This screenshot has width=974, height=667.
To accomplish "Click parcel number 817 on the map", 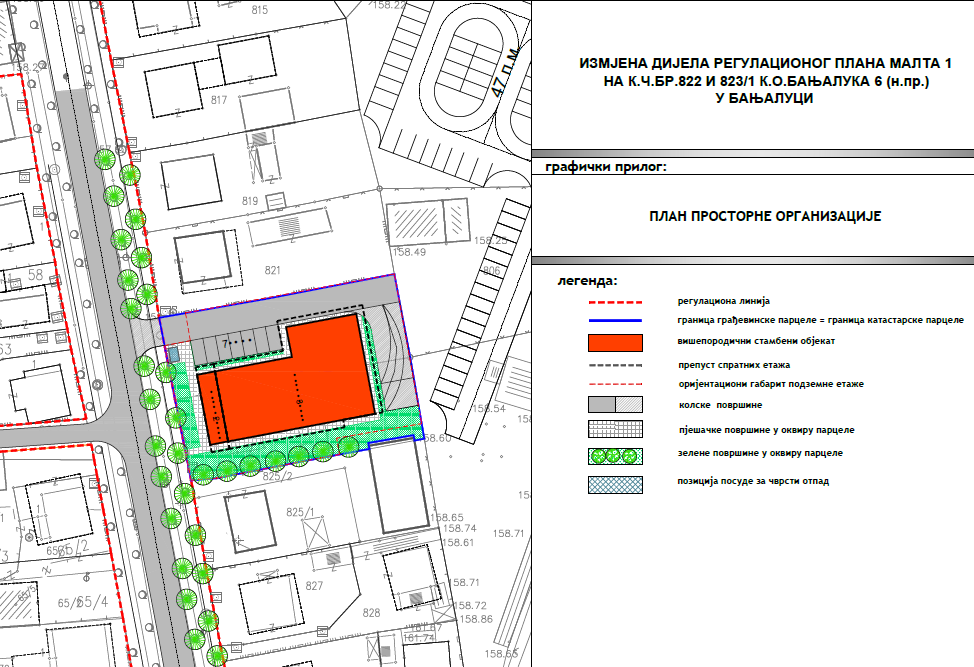I will [x=220, y=99].
